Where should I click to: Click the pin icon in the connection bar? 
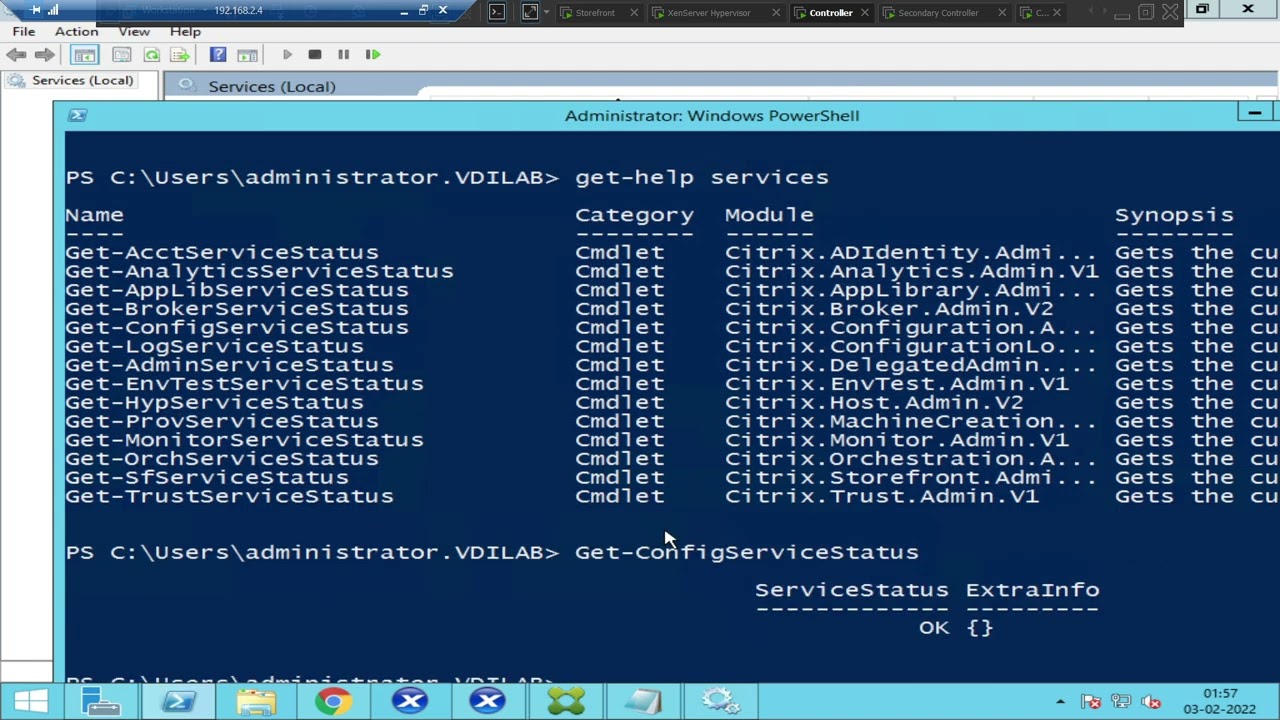(x=36, y=10)
